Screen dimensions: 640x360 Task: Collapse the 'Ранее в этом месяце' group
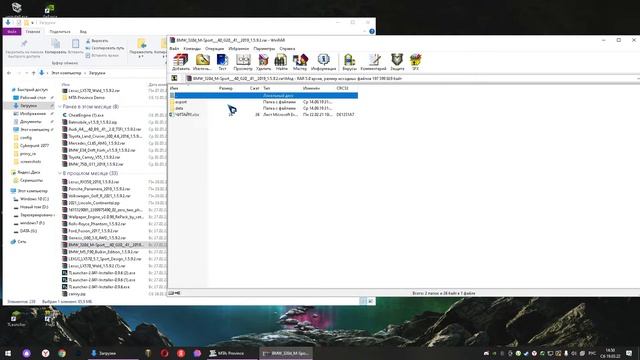click(x=60, y=107)
